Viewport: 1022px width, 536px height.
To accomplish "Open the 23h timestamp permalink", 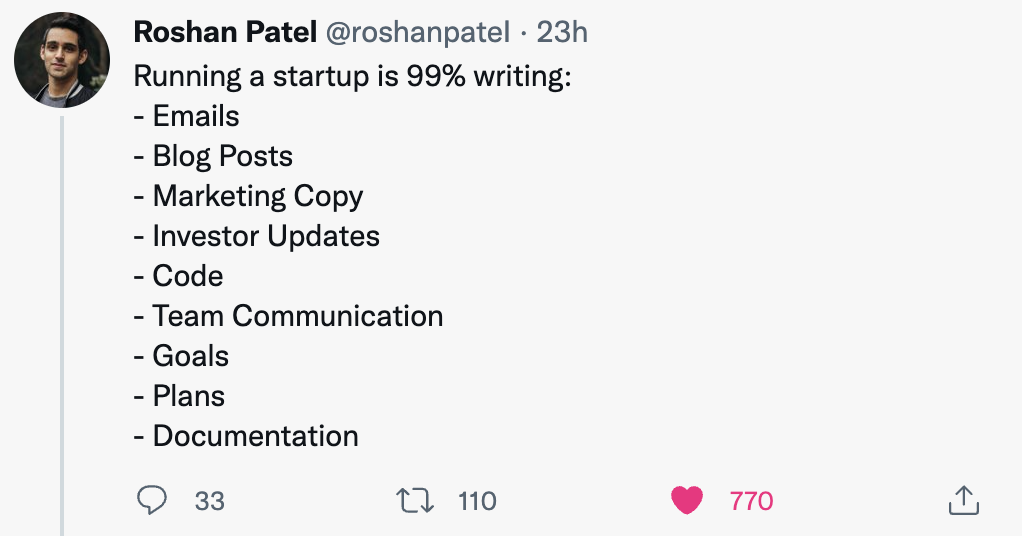I will [x=562, y=32].
